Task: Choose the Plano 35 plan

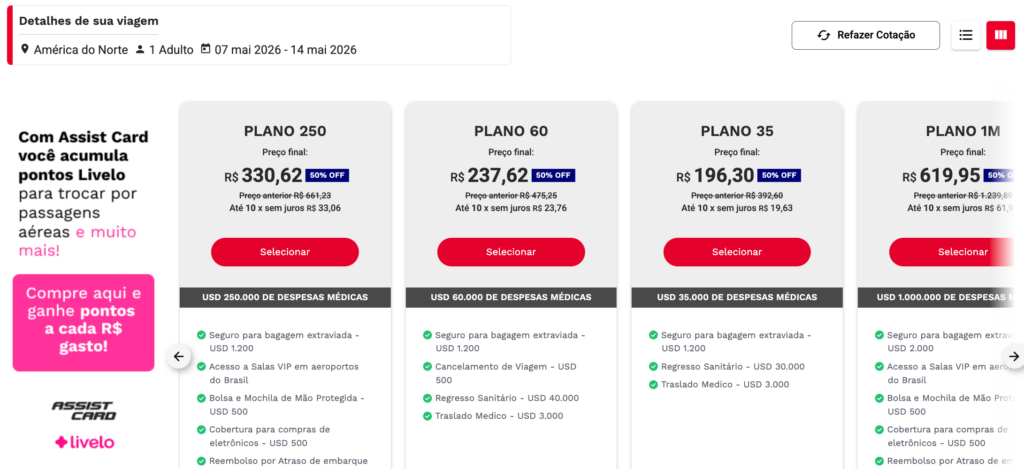Action: pyautogui.click(x=737, y=252)
